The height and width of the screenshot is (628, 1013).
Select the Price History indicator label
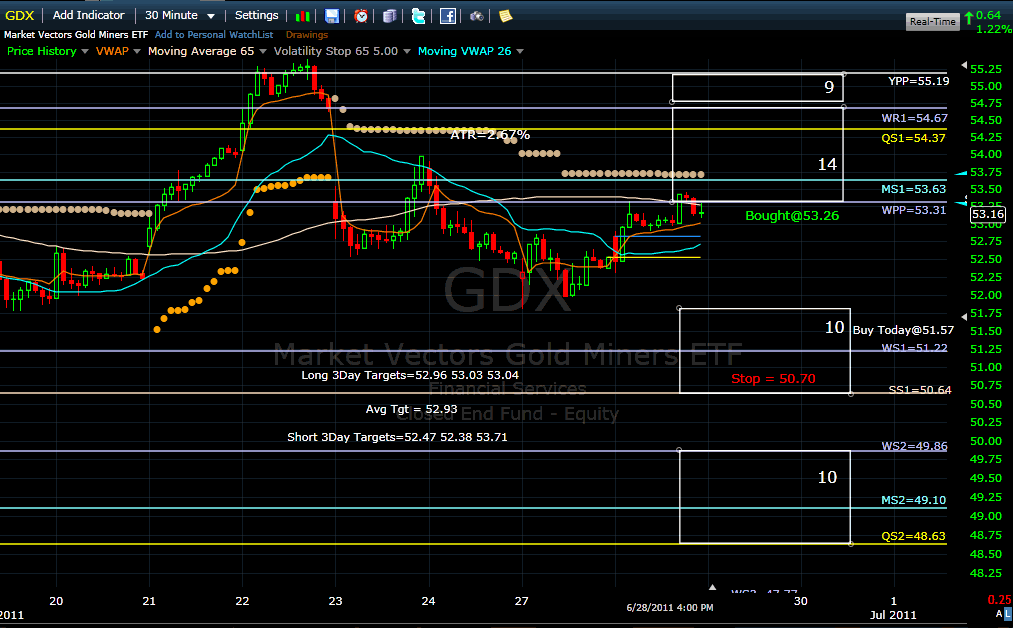(41, 51)
